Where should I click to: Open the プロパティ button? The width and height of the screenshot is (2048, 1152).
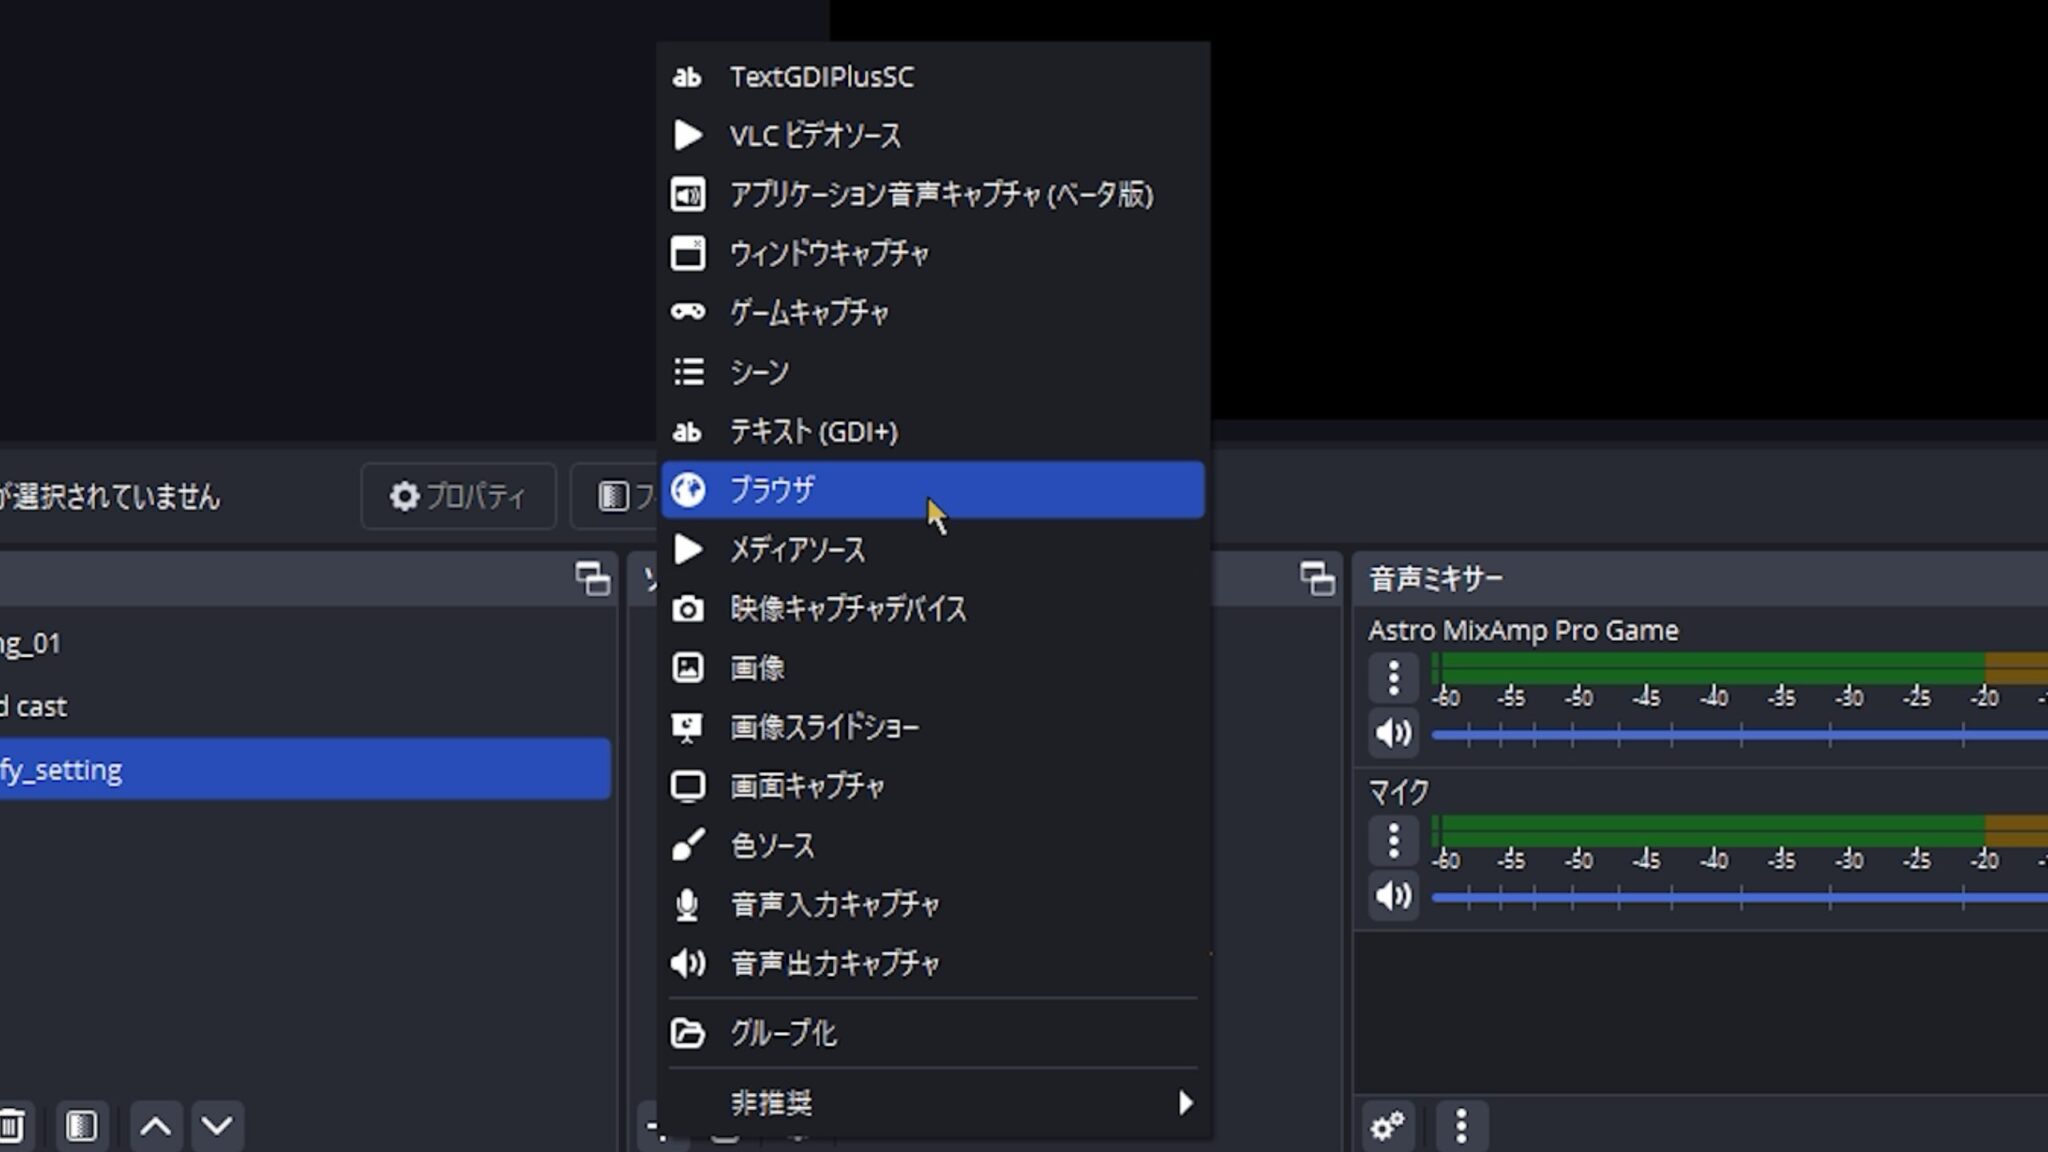coord(458,496)
